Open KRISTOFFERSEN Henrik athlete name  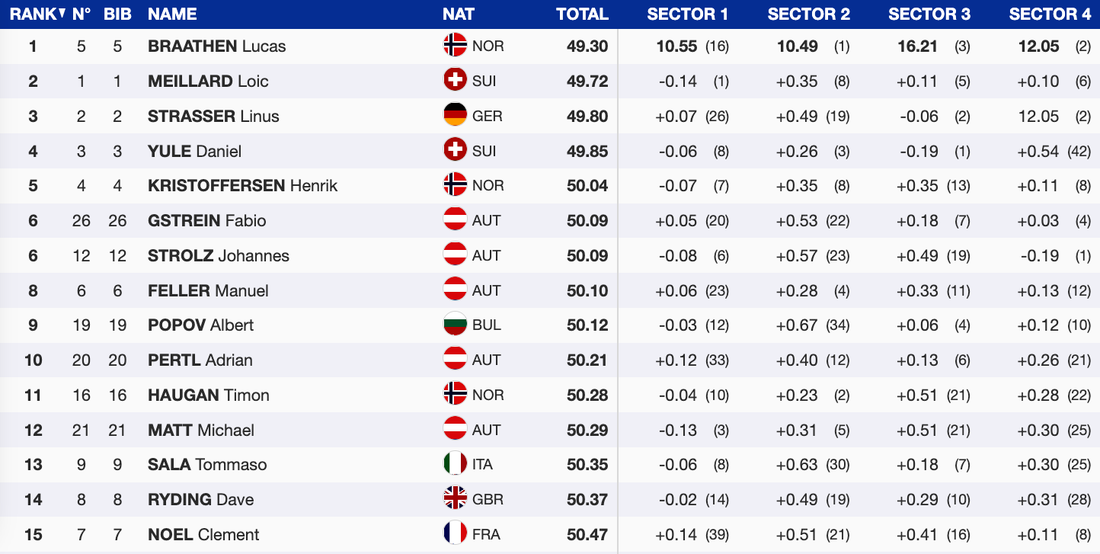pyautogui.click(x=243, y=185)
